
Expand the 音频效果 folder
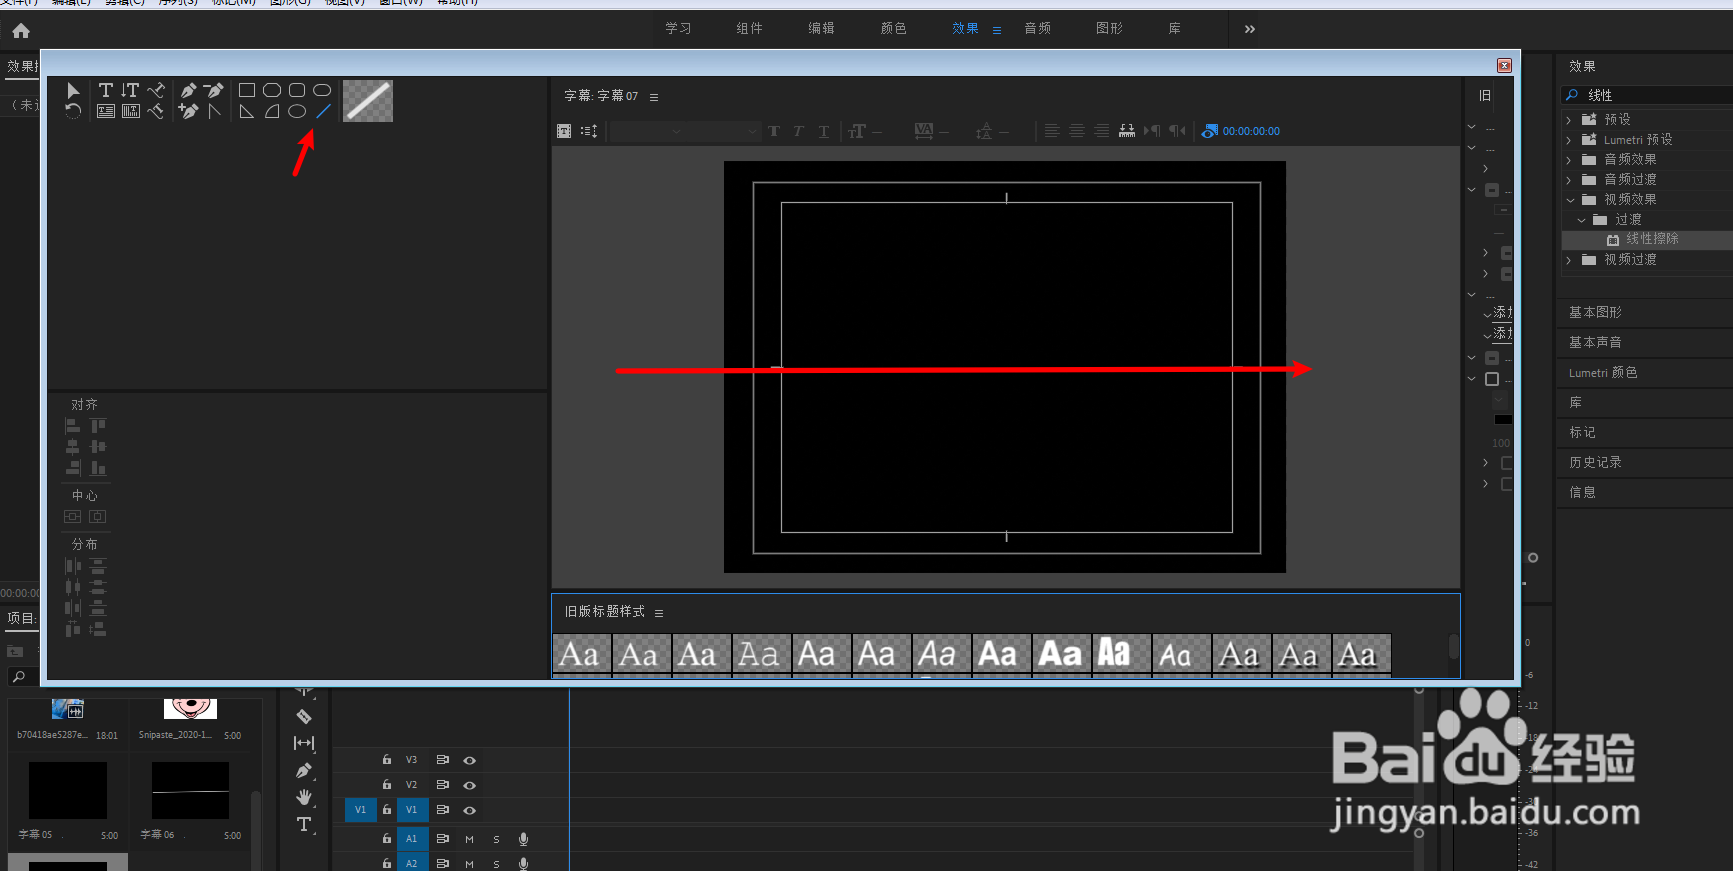tap(1569, 160)
